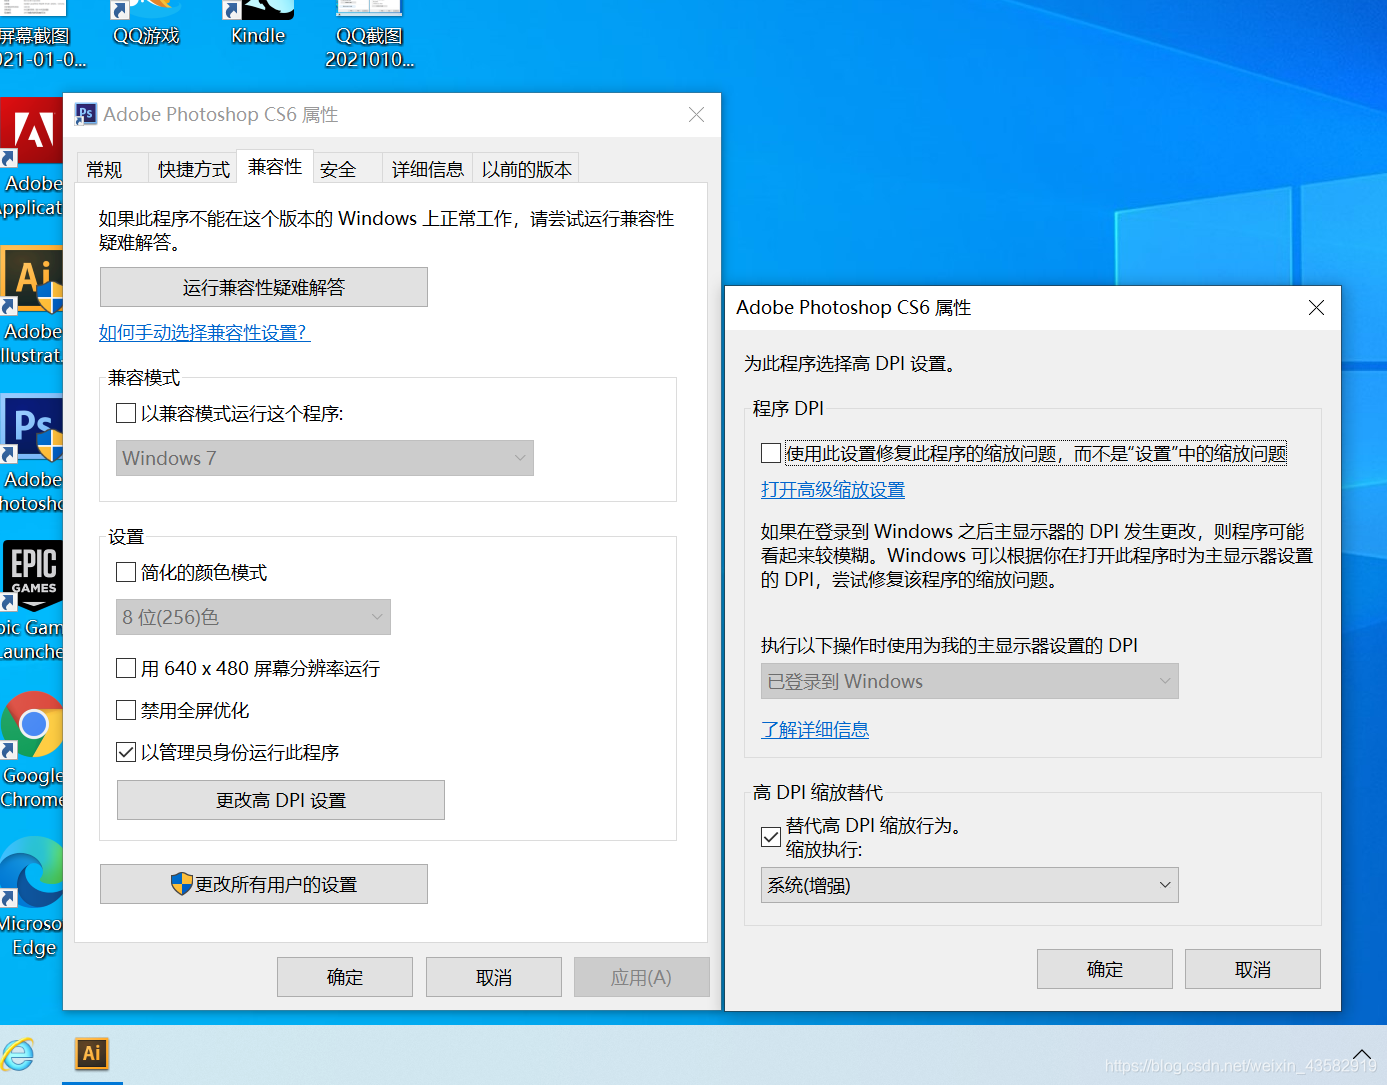The width and height of the screenshot is (1387, 1085).
Task: Open Kindle desktop shortcut
Action: [x=258, y=24]
